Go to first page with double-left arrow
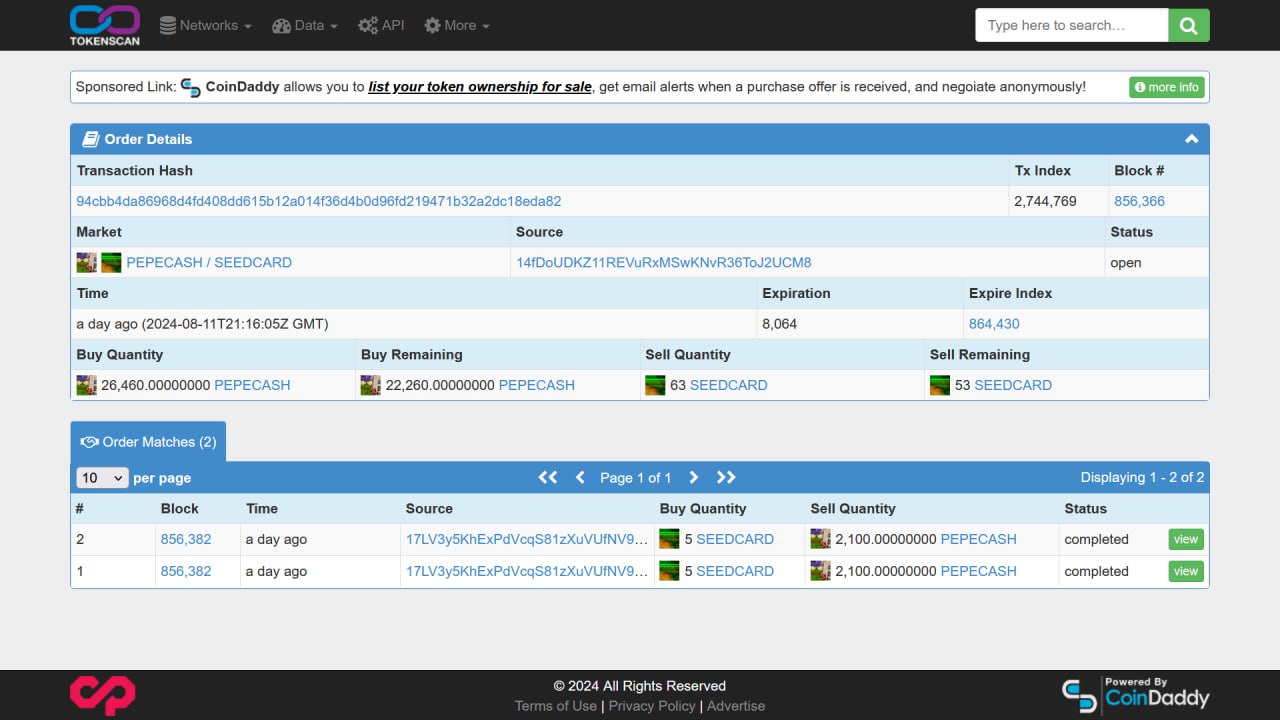 point(548,477)
